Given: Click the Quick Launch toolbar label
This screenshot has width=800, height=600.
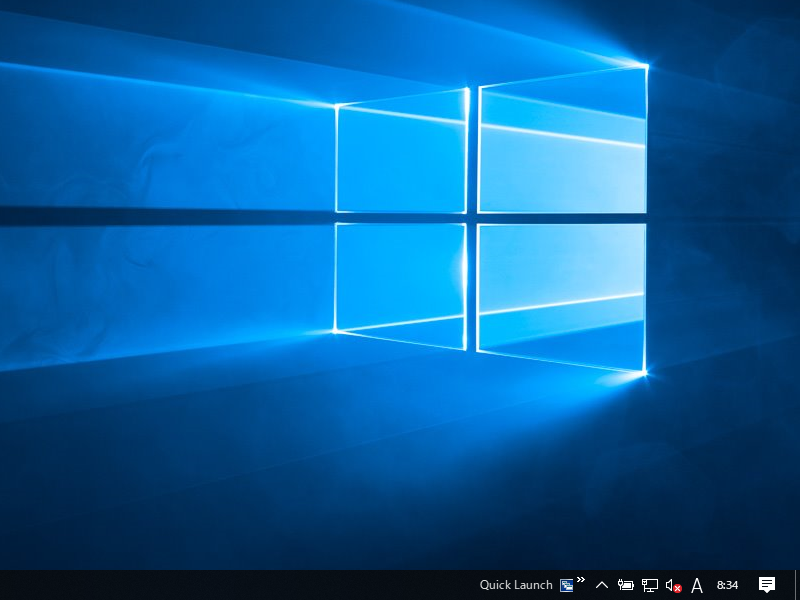Looking at the screenshot, I should point(516,585).
